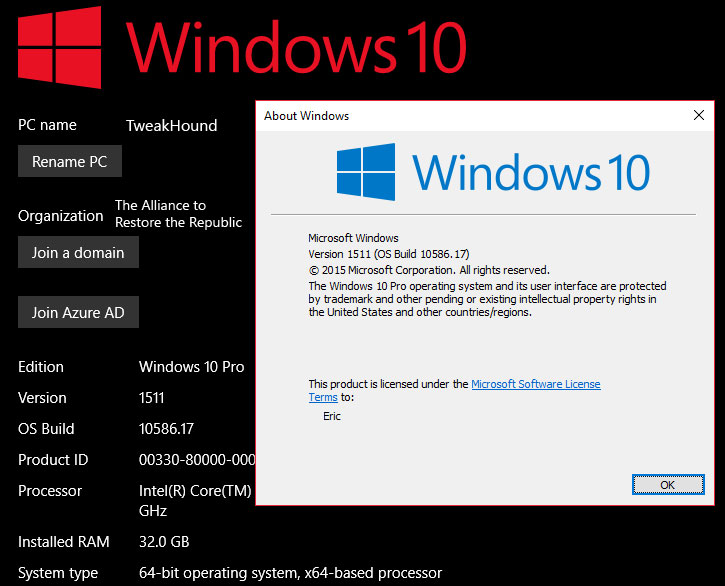
Task: Click the About Windows title bar text
Action: (307, 116)
